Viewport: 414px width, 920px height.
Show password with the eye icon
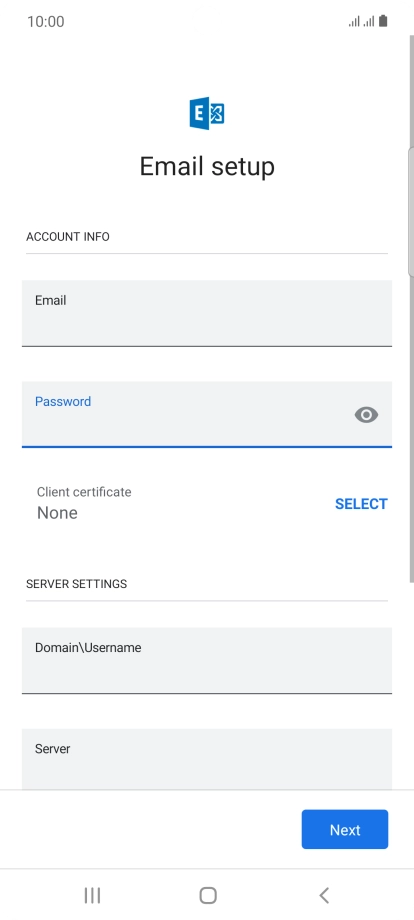click(x=367, y=415)
